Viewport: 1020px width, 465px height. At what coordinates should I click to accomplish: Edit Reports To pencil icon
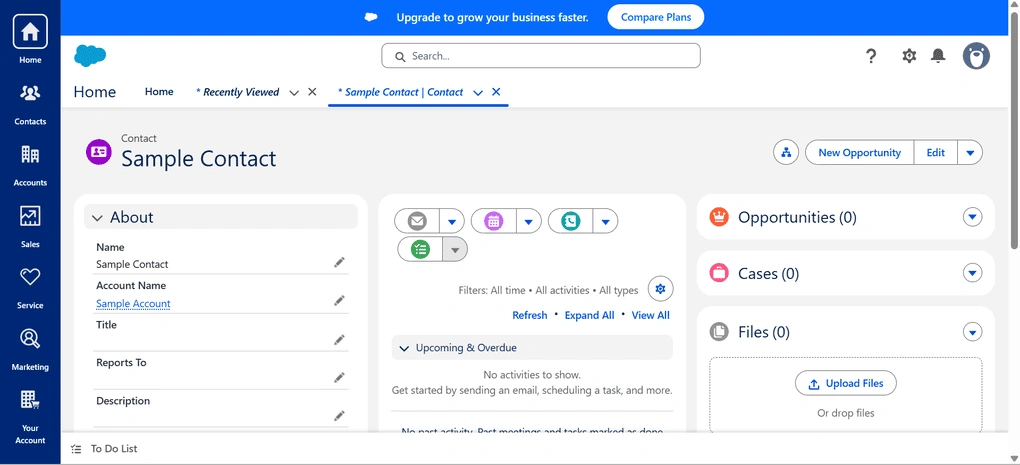click(339, 377)
